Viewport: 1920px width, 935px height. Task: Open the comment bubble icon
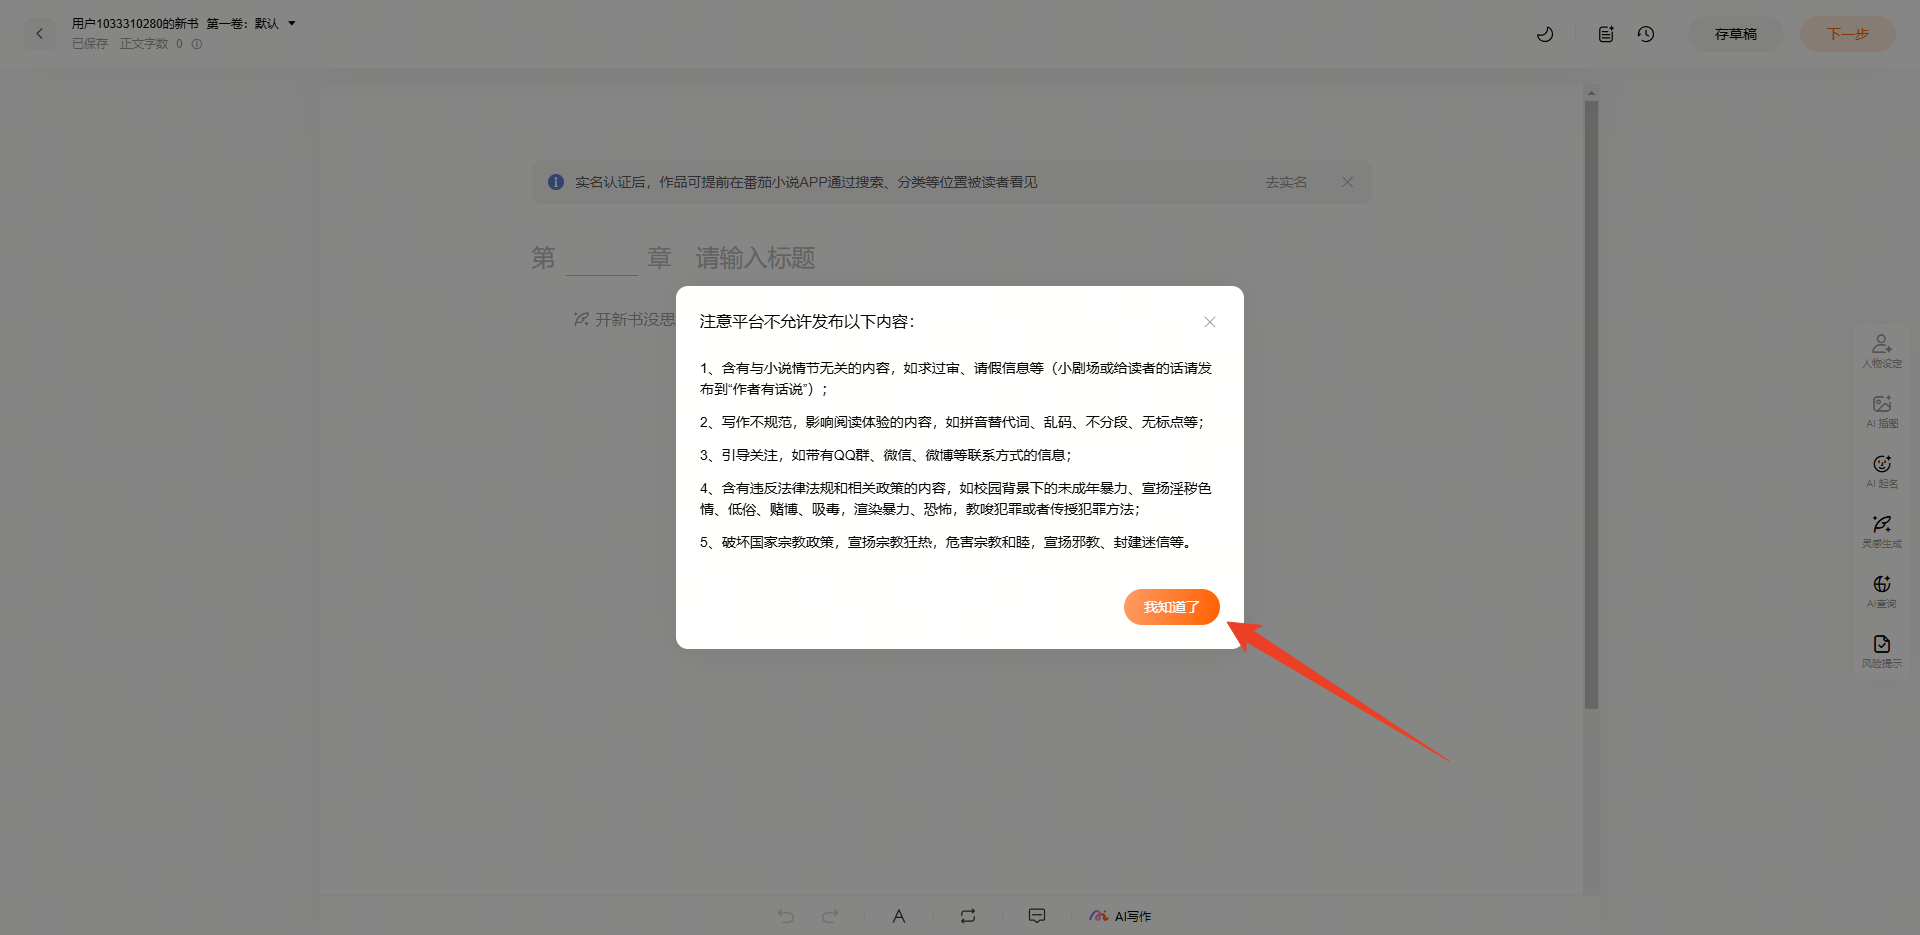point(1037,916)
